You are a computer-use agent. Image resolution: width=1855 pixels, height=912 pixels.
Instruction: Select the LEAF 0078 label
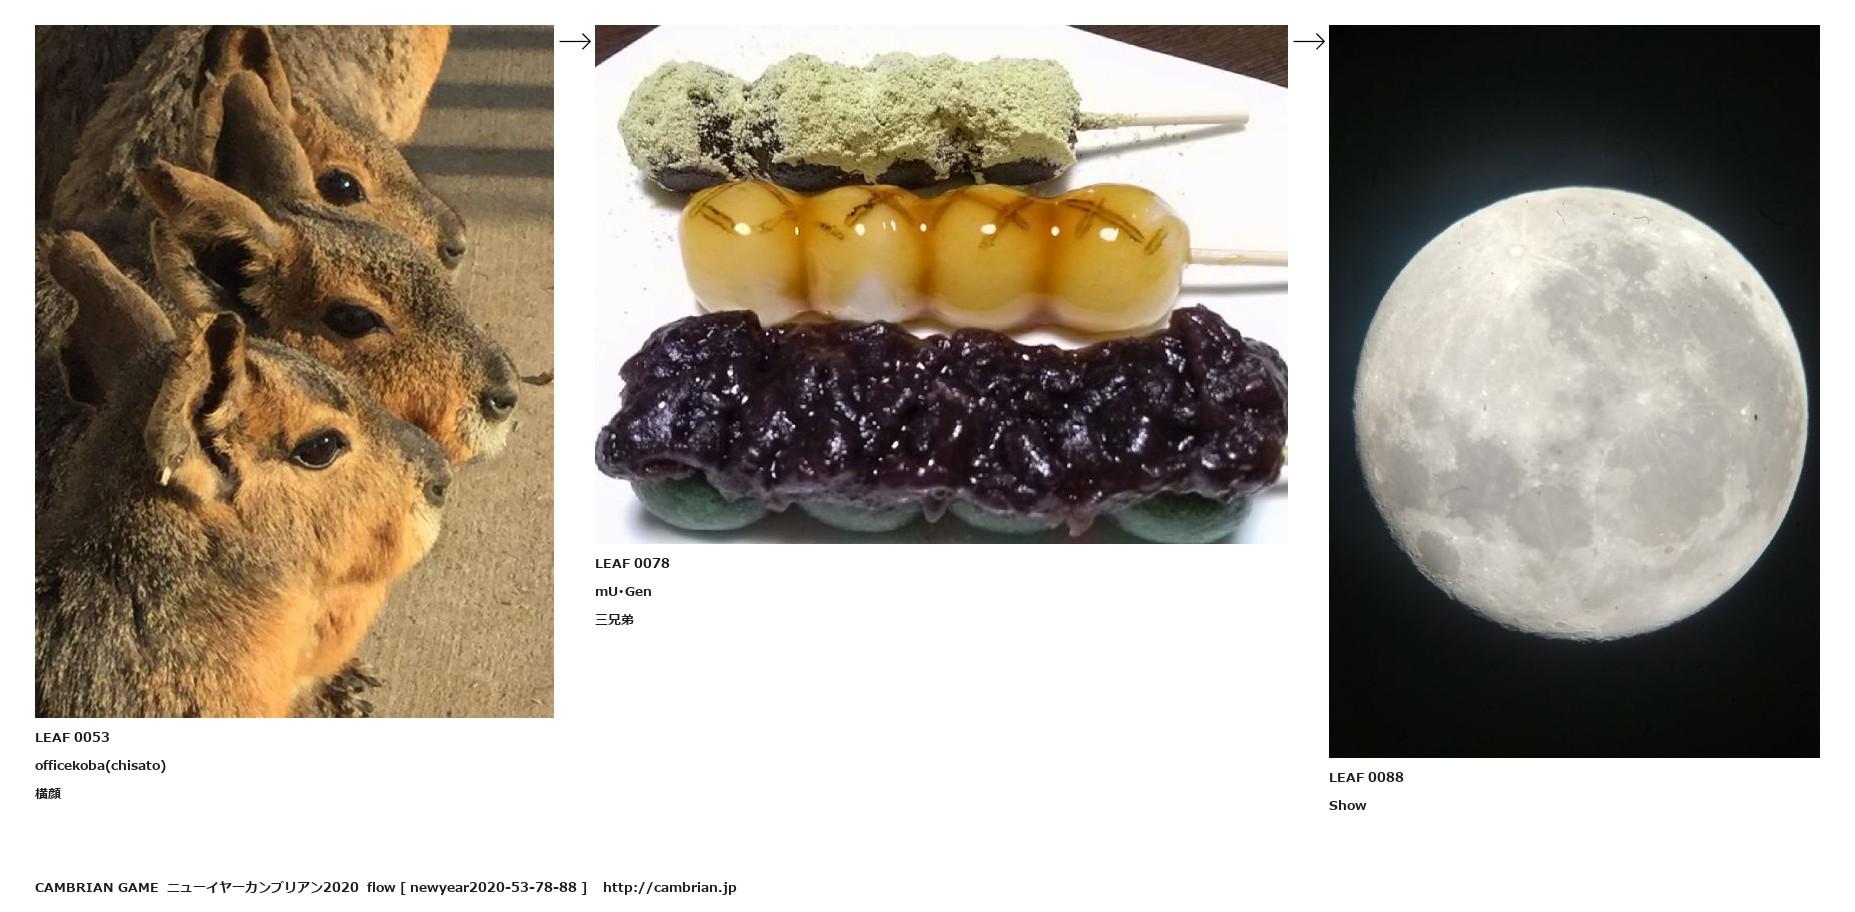point(632,563)
